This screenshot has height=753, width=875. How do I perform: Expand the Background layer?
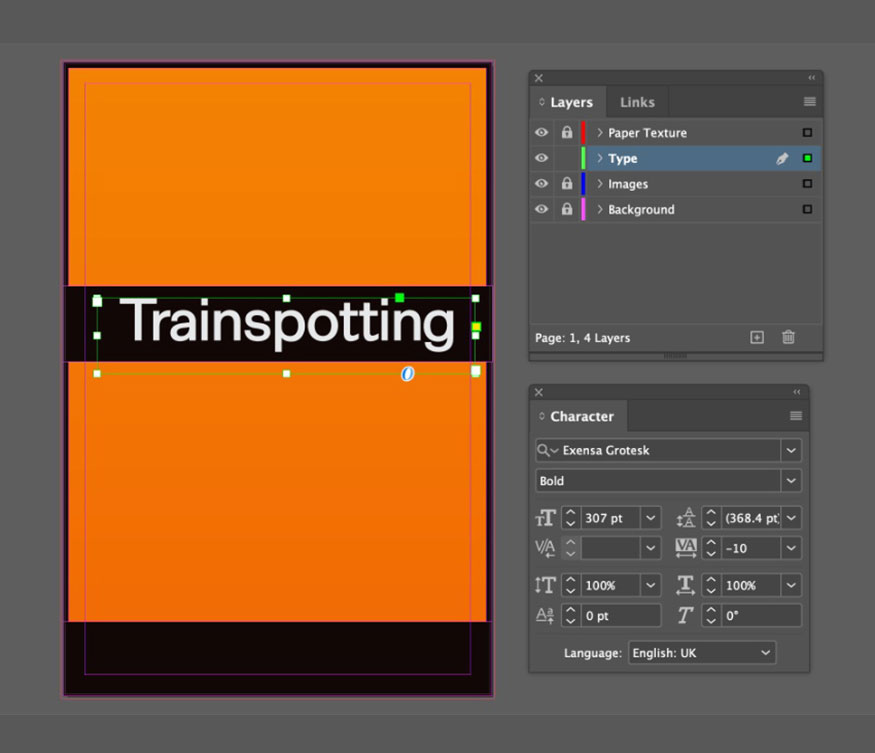600,209
